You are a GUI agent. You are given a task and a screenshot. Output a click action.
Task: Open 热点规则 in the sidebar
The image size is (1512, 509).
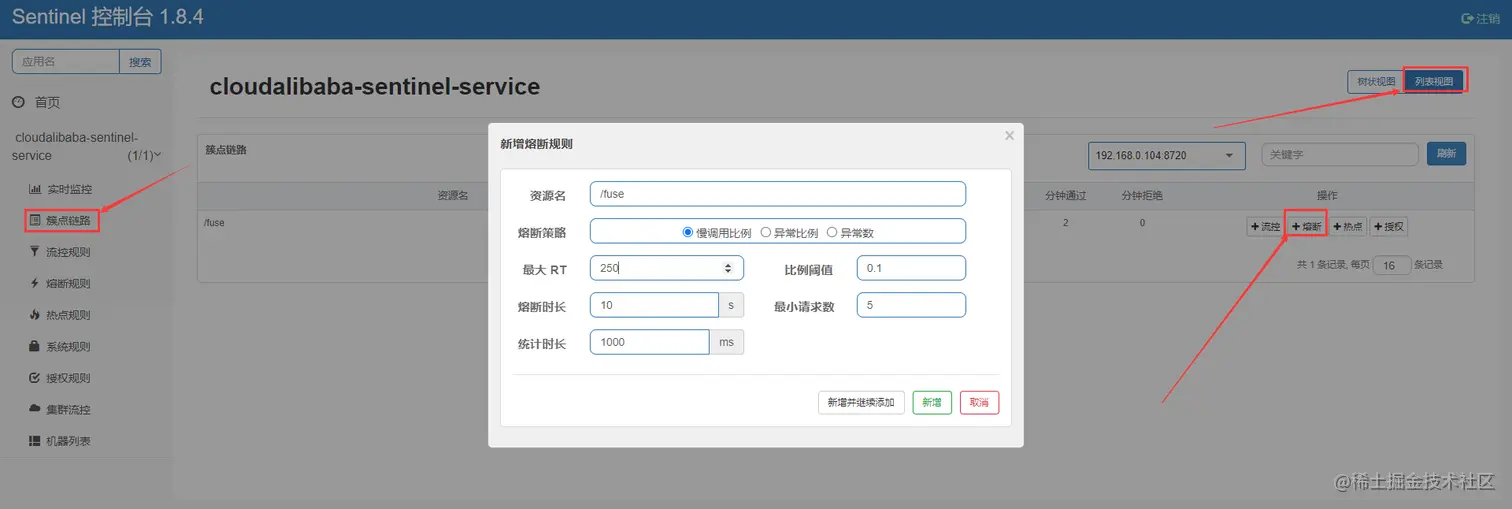(69, 315)
